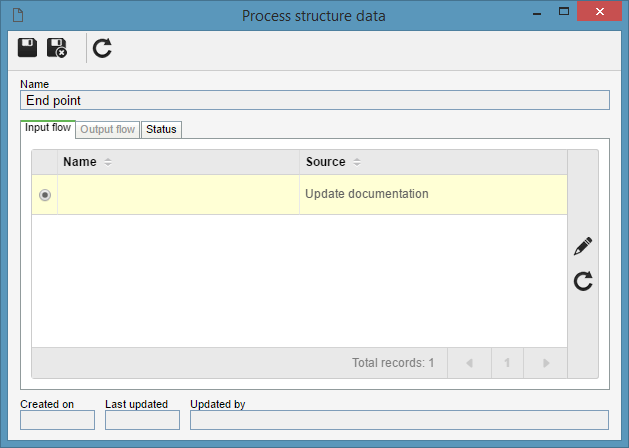Maximize the Process structure data window
Image resolution: width=629 pixels, height=448 pixels.
pyautogui.click(x=564, y=12)
